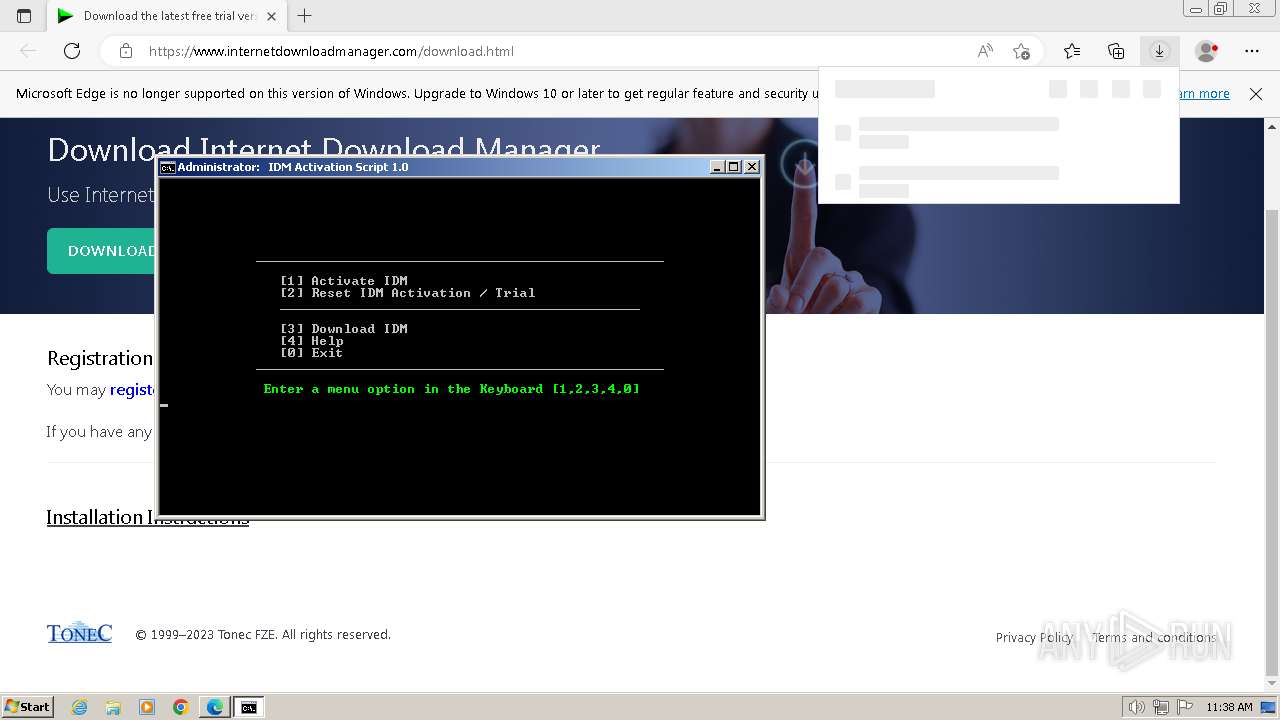The height and width of the screenshot is (720, 1280).
Task: Launch Chrome from the taskbar
Action: (x=181, y=707)
